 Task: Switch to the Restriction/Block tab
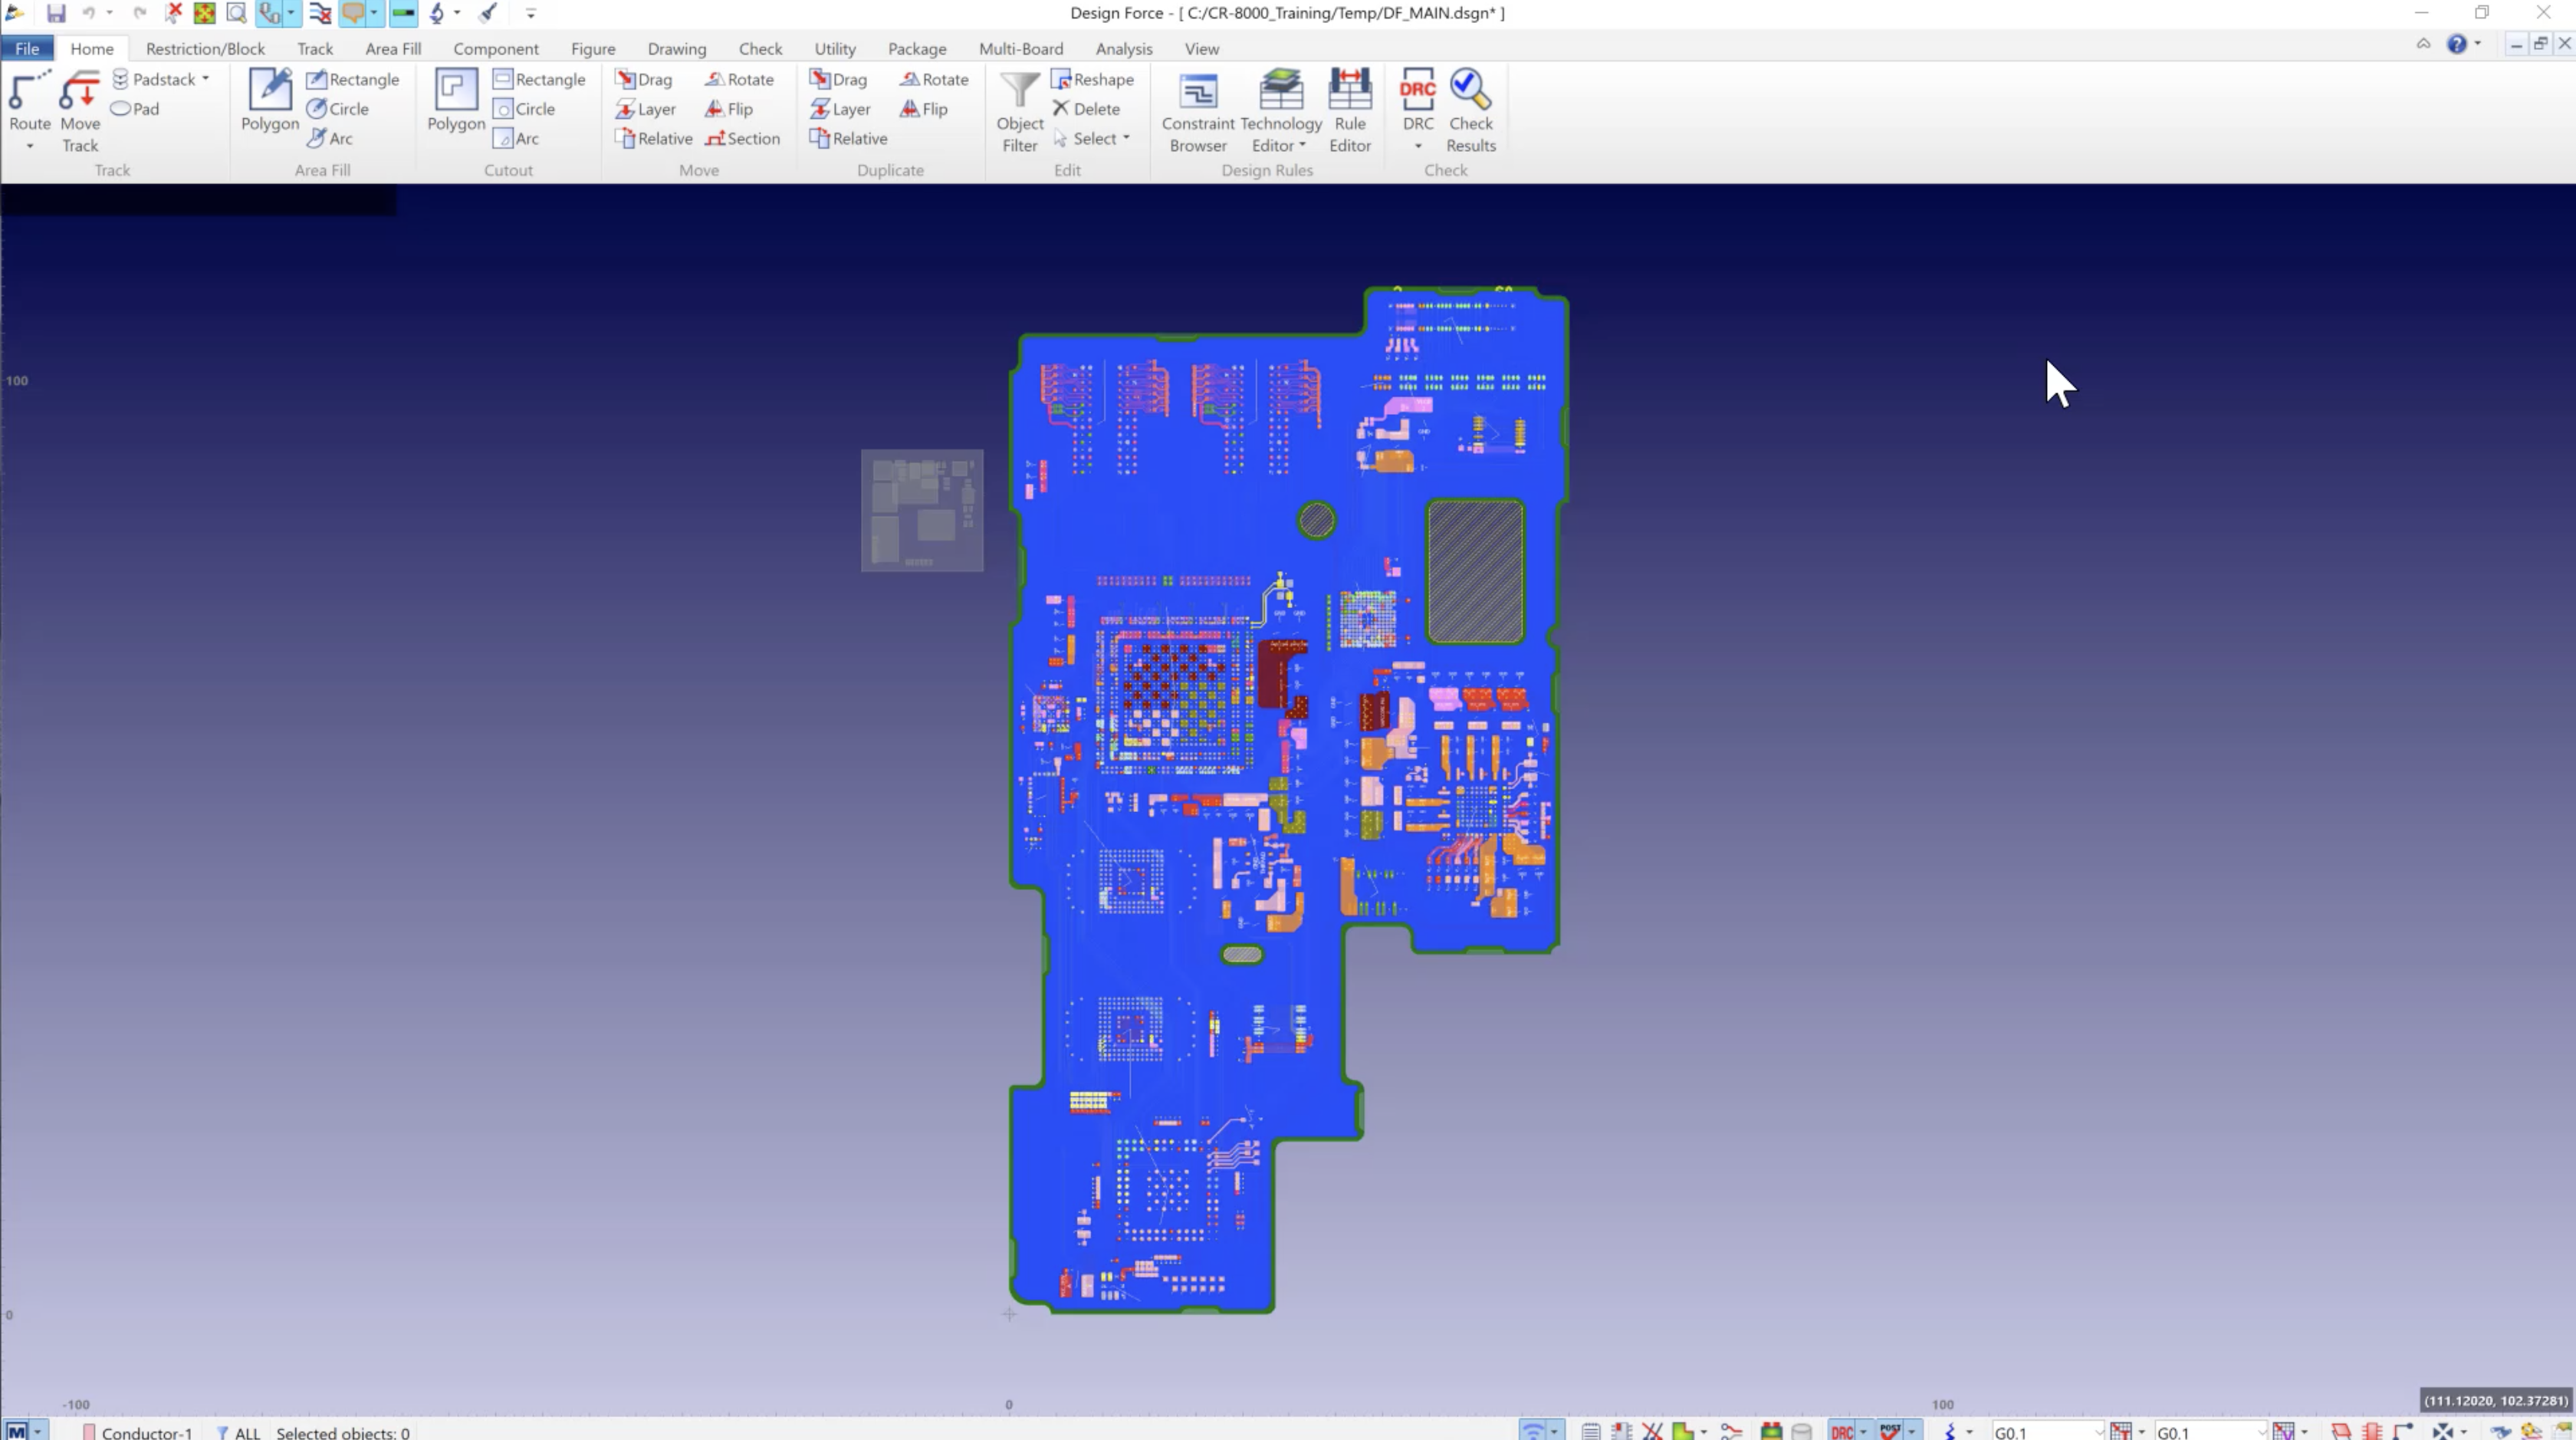(x=205, y=48)
